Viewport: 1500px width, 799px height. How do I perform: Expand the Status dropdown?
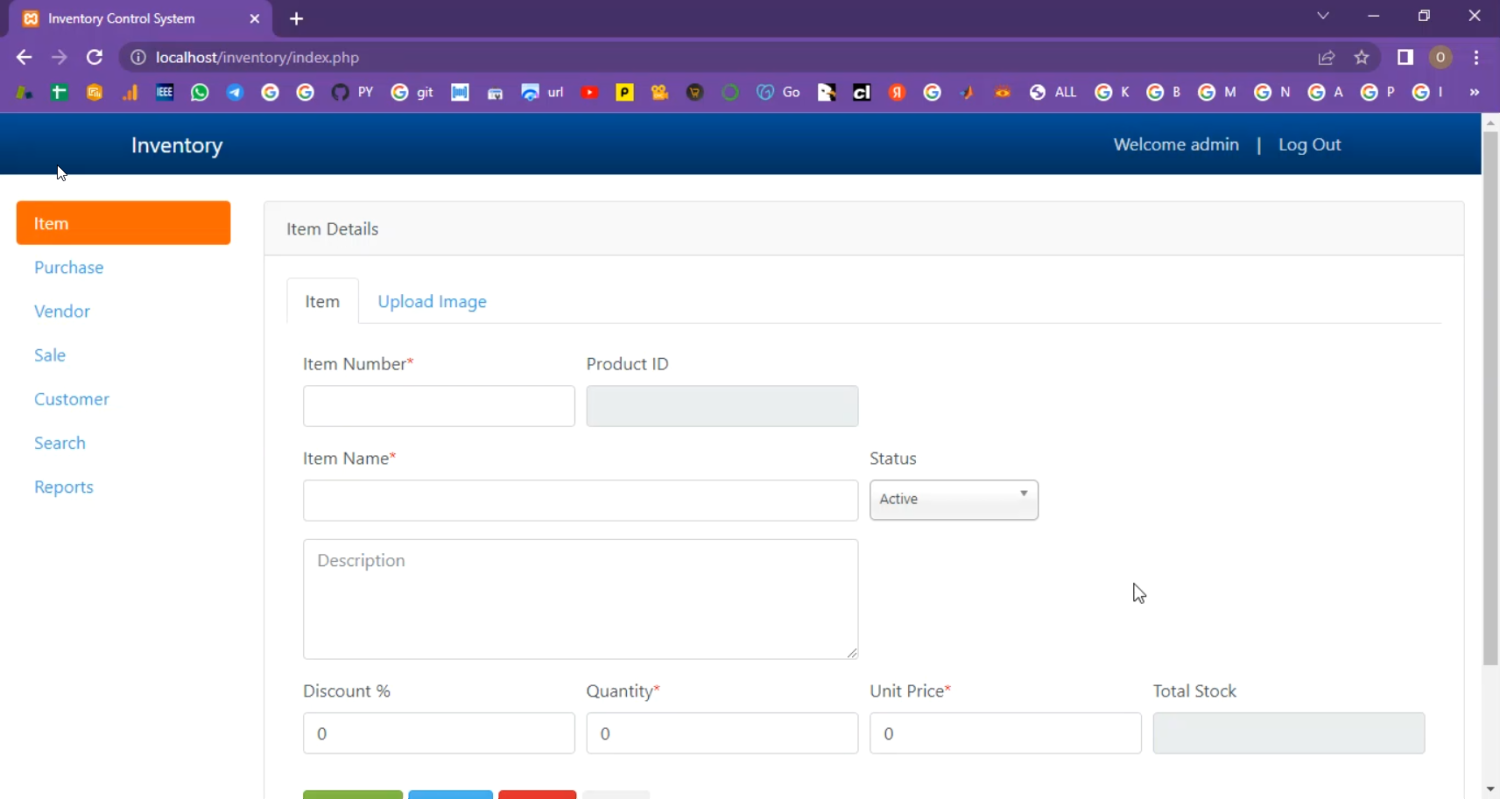[x=953, y=499]
